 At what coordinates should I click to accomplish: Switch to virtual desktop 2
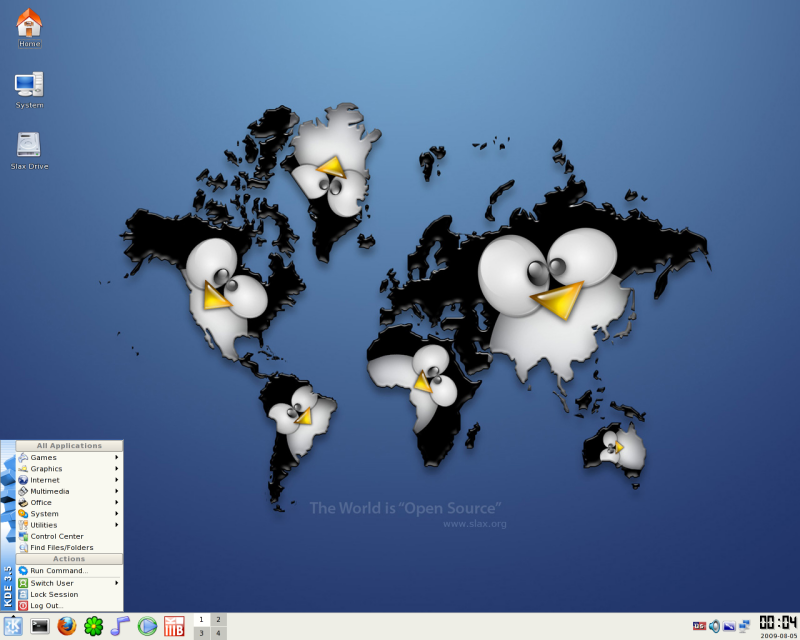click(x=218, y=620)
